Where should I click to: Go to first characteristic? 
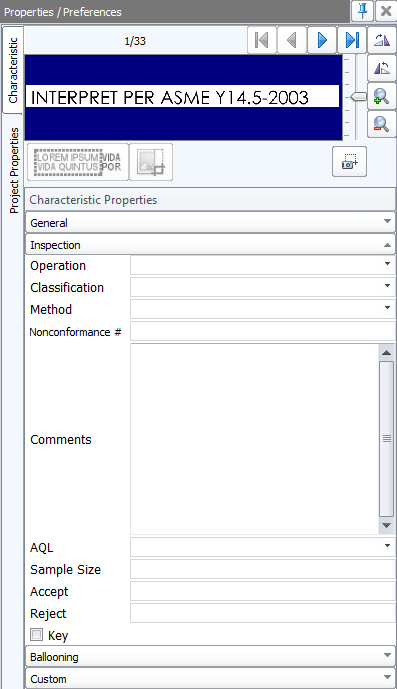262,40
